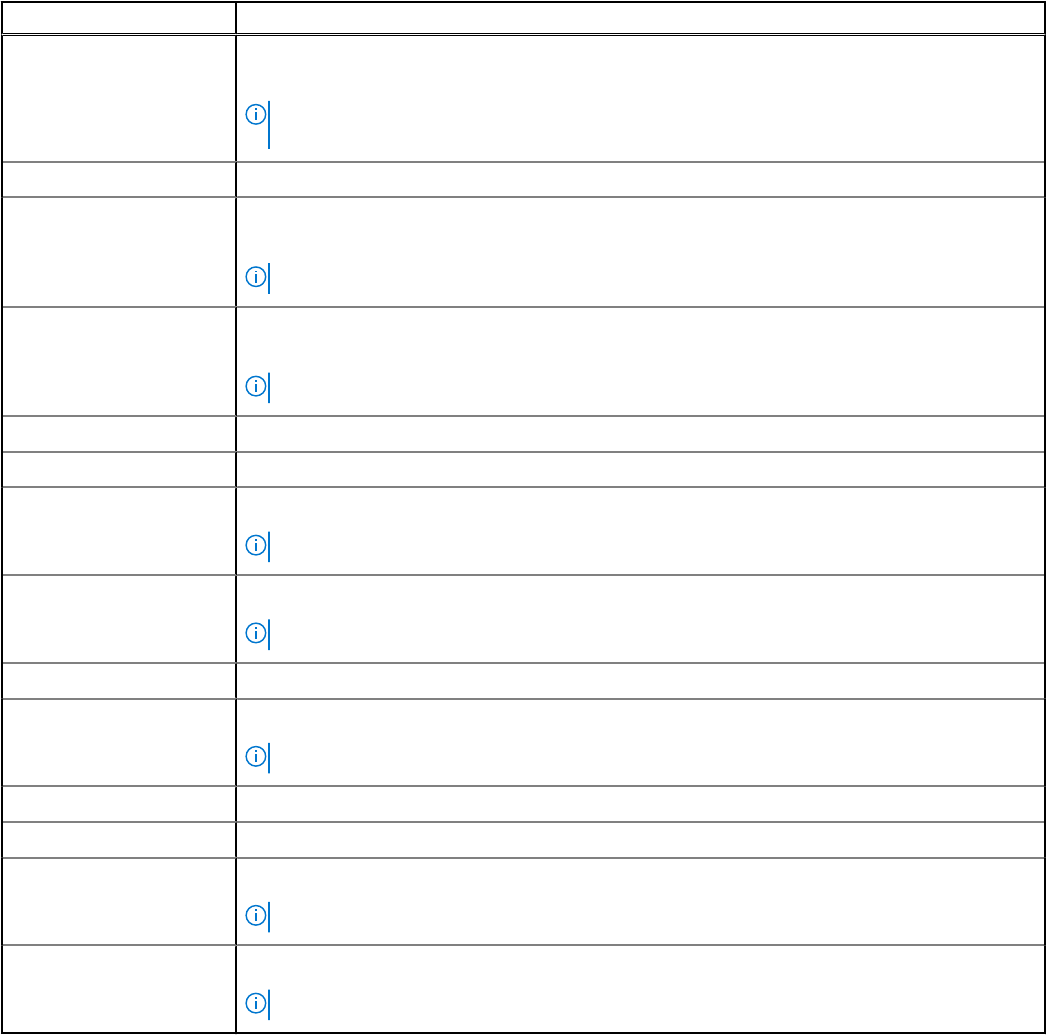Open the info note icon in the tenth body row
Viewport: 1046px width, 1035px height.
pyautogui.click(x=255, y=756)
